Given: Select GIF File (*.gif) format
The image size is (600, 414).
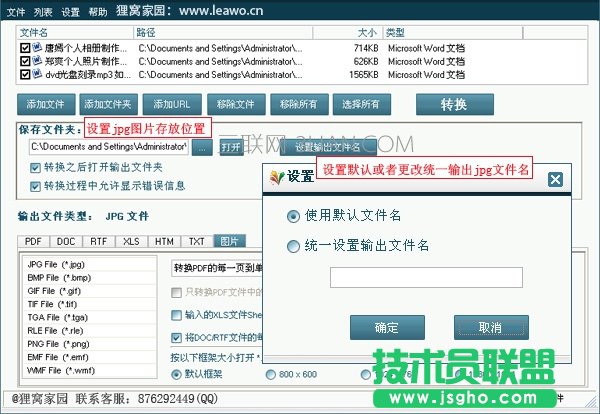Looking at the screenshot, I should click(x=90, y=291).
